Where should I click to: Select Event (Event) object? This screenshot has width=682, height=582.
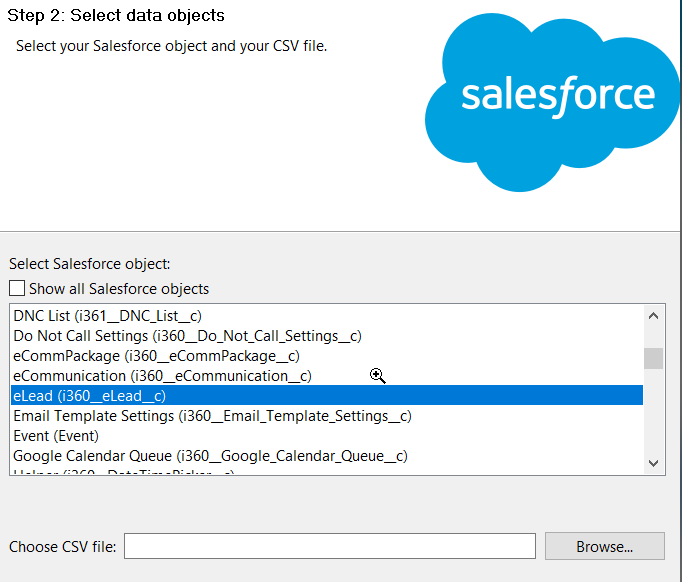[327, 436]
